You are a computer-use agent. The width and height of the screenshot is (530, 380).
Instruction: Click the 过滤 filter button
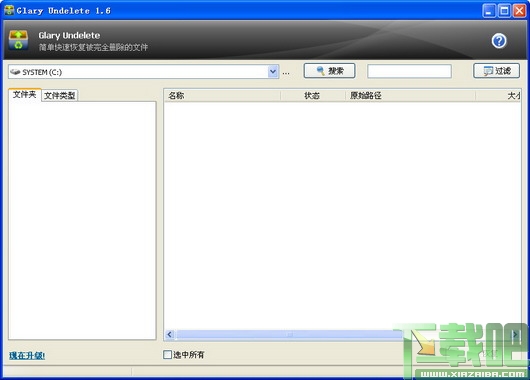click(x=496, y=71)
